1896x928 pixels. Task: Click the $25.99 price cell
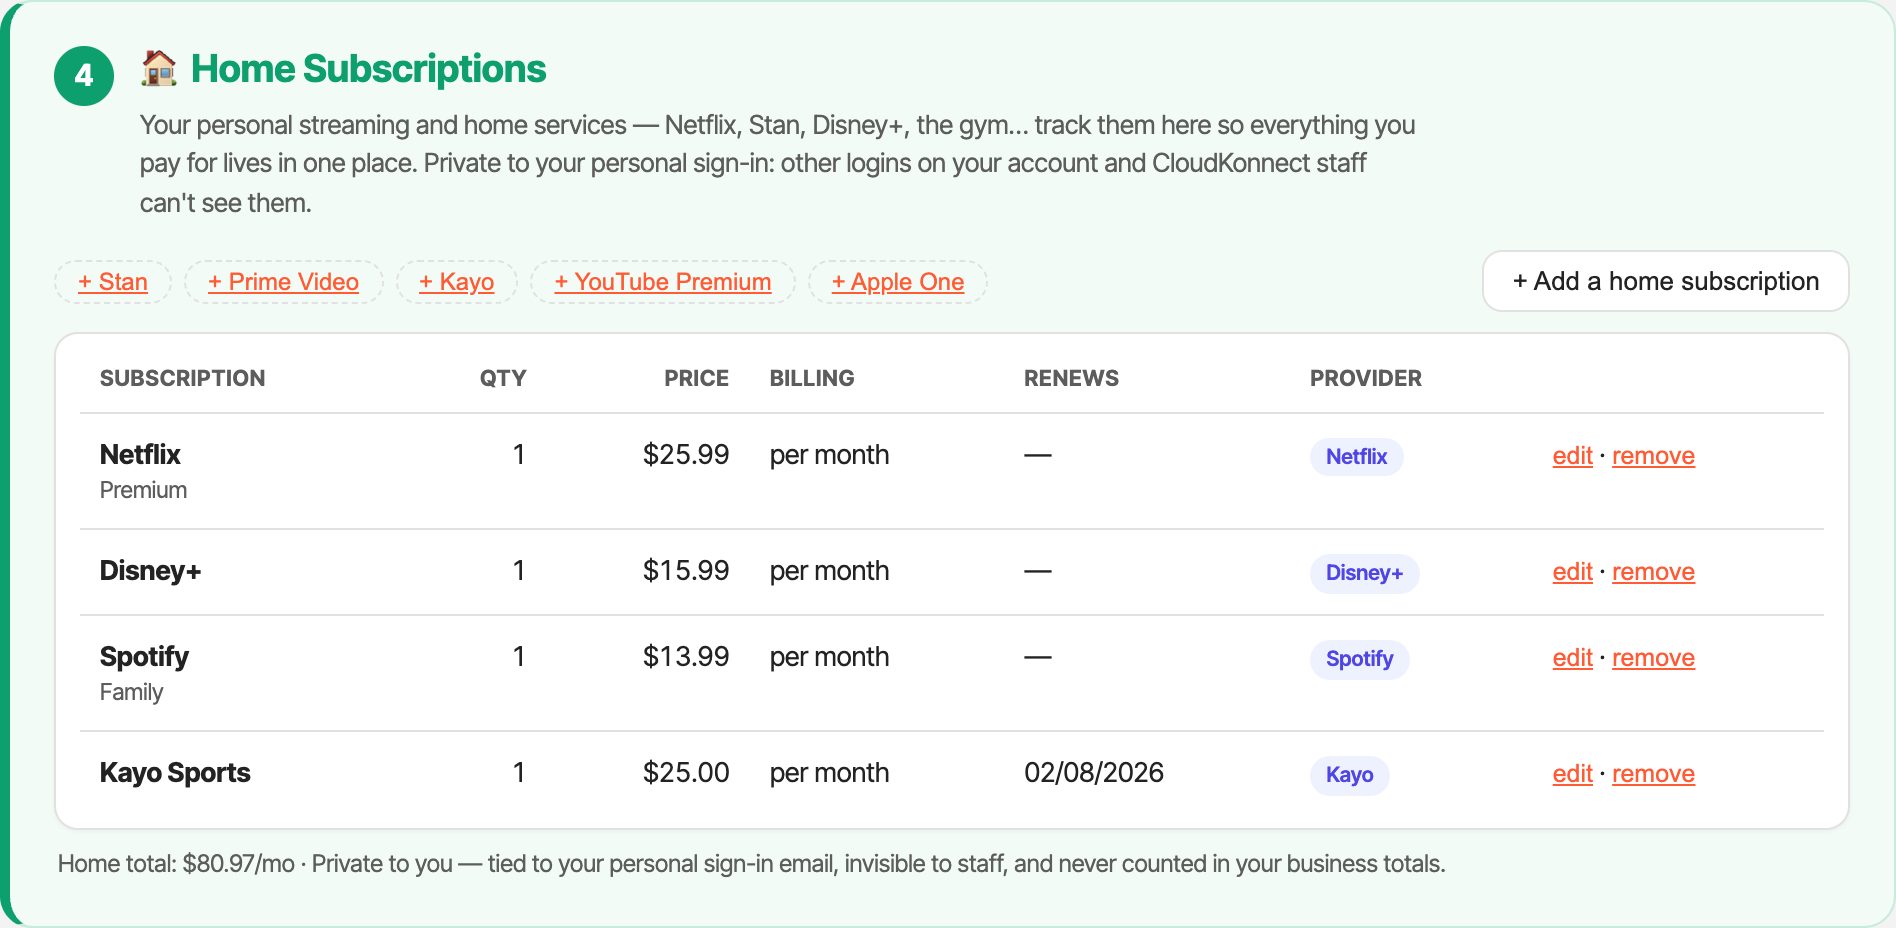click(686, 455)
